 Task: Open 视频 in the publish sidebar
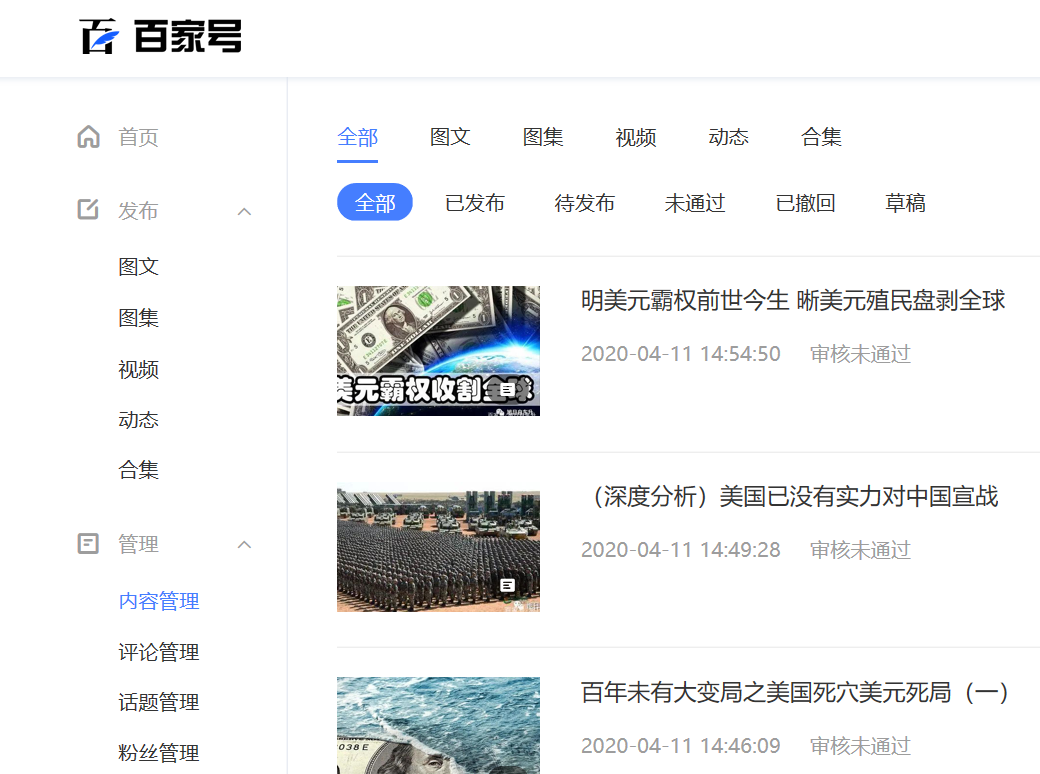point(138,369)
